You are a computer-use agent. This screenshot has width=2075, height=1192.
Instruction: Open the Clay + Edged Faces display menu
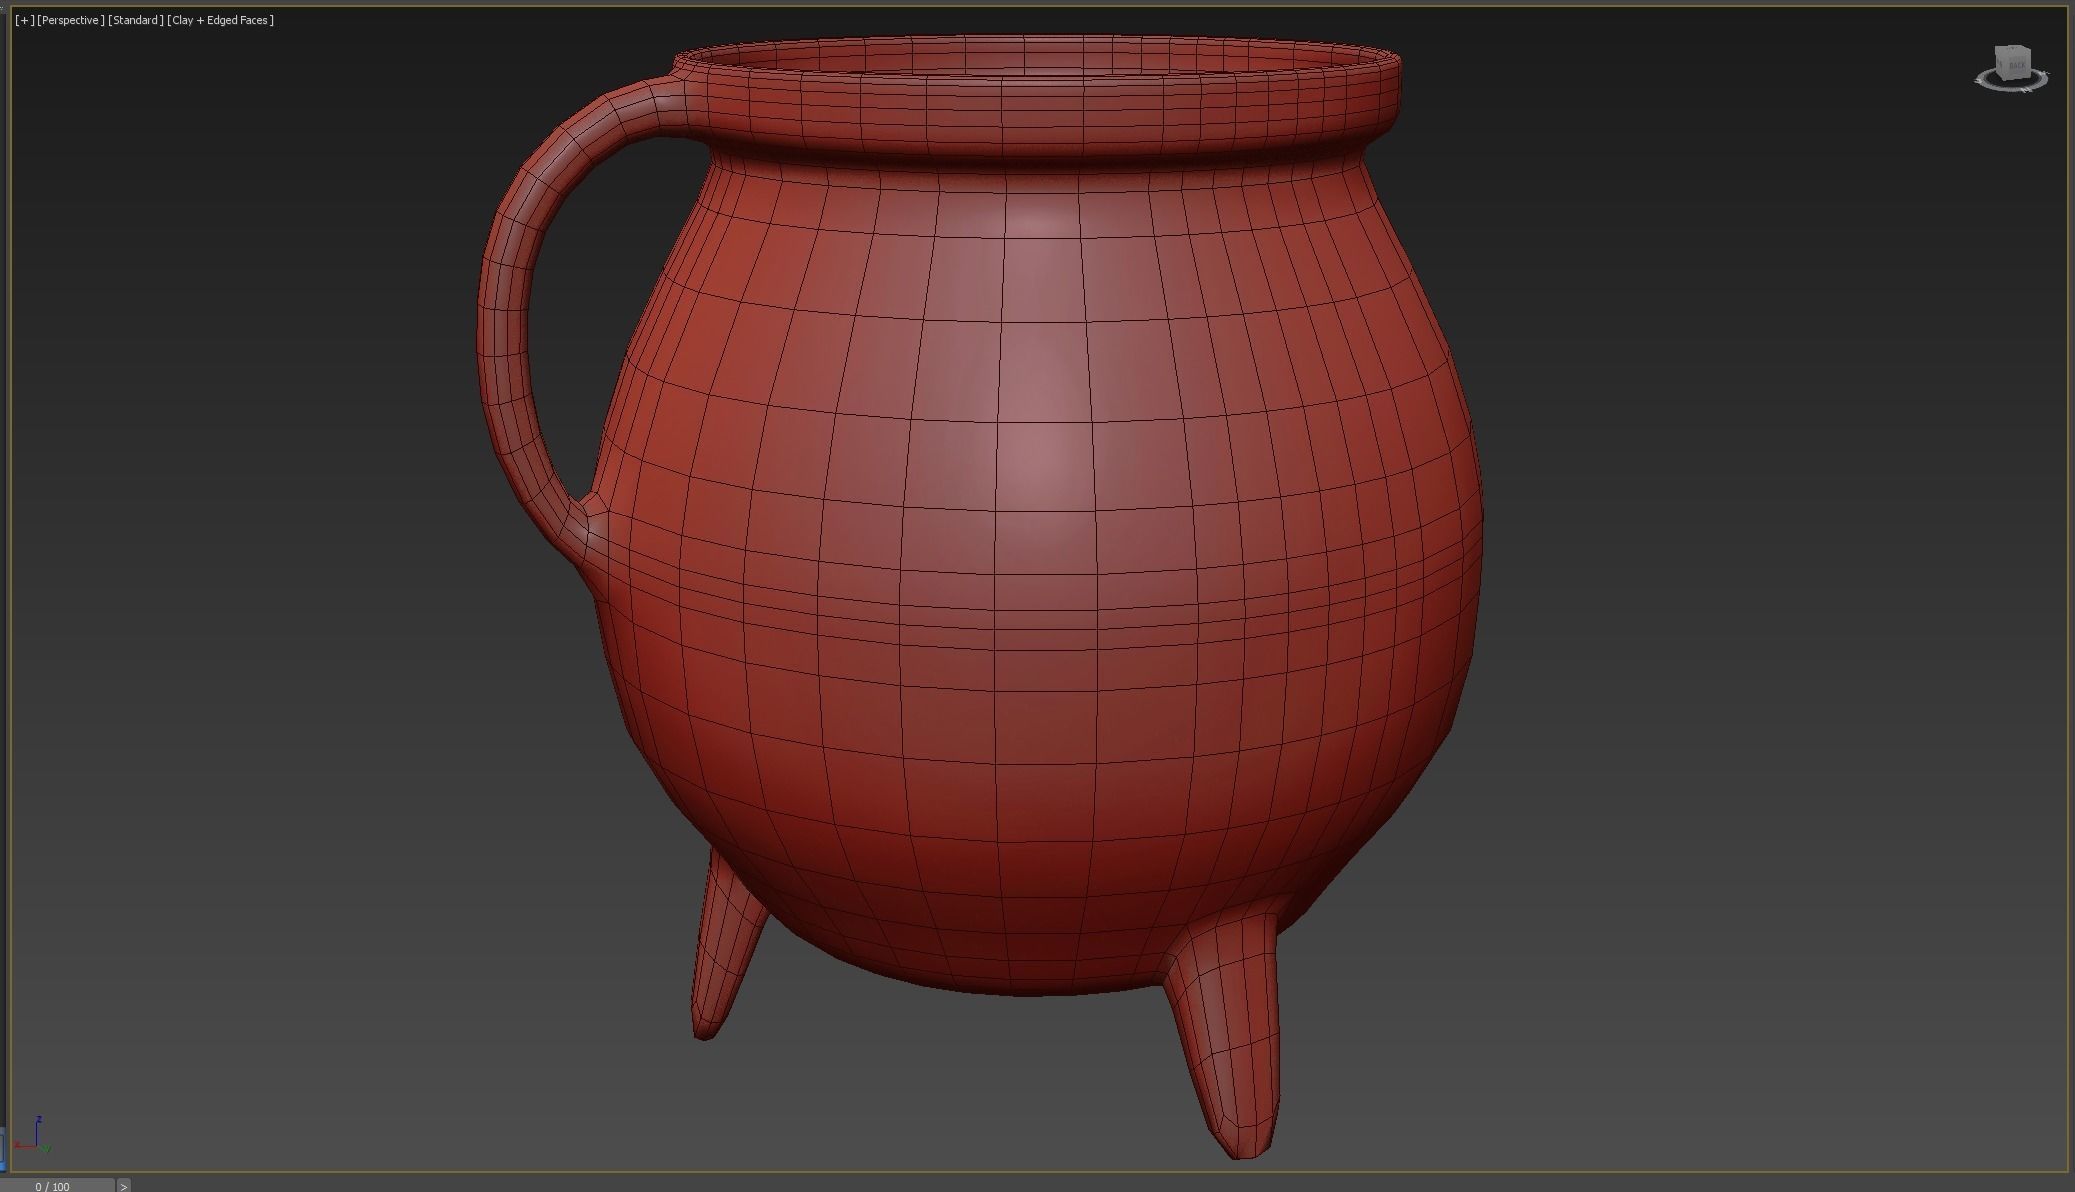coord(220,20)
